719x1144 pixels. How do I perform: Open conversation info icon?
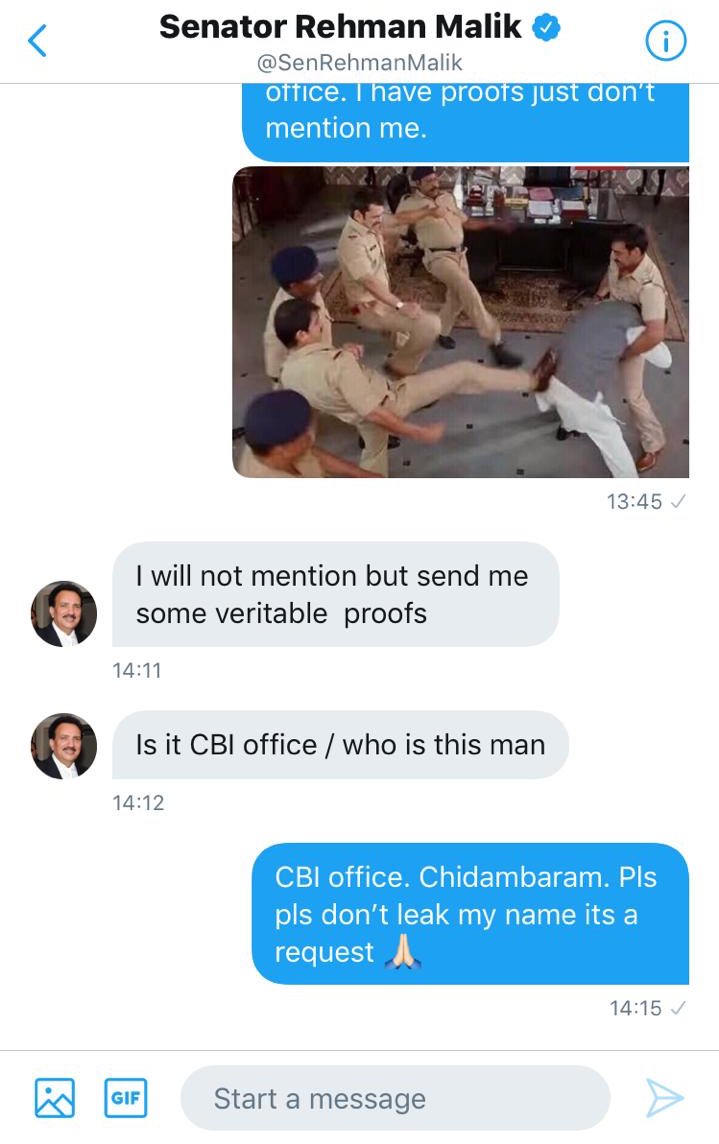click(666, 41)
